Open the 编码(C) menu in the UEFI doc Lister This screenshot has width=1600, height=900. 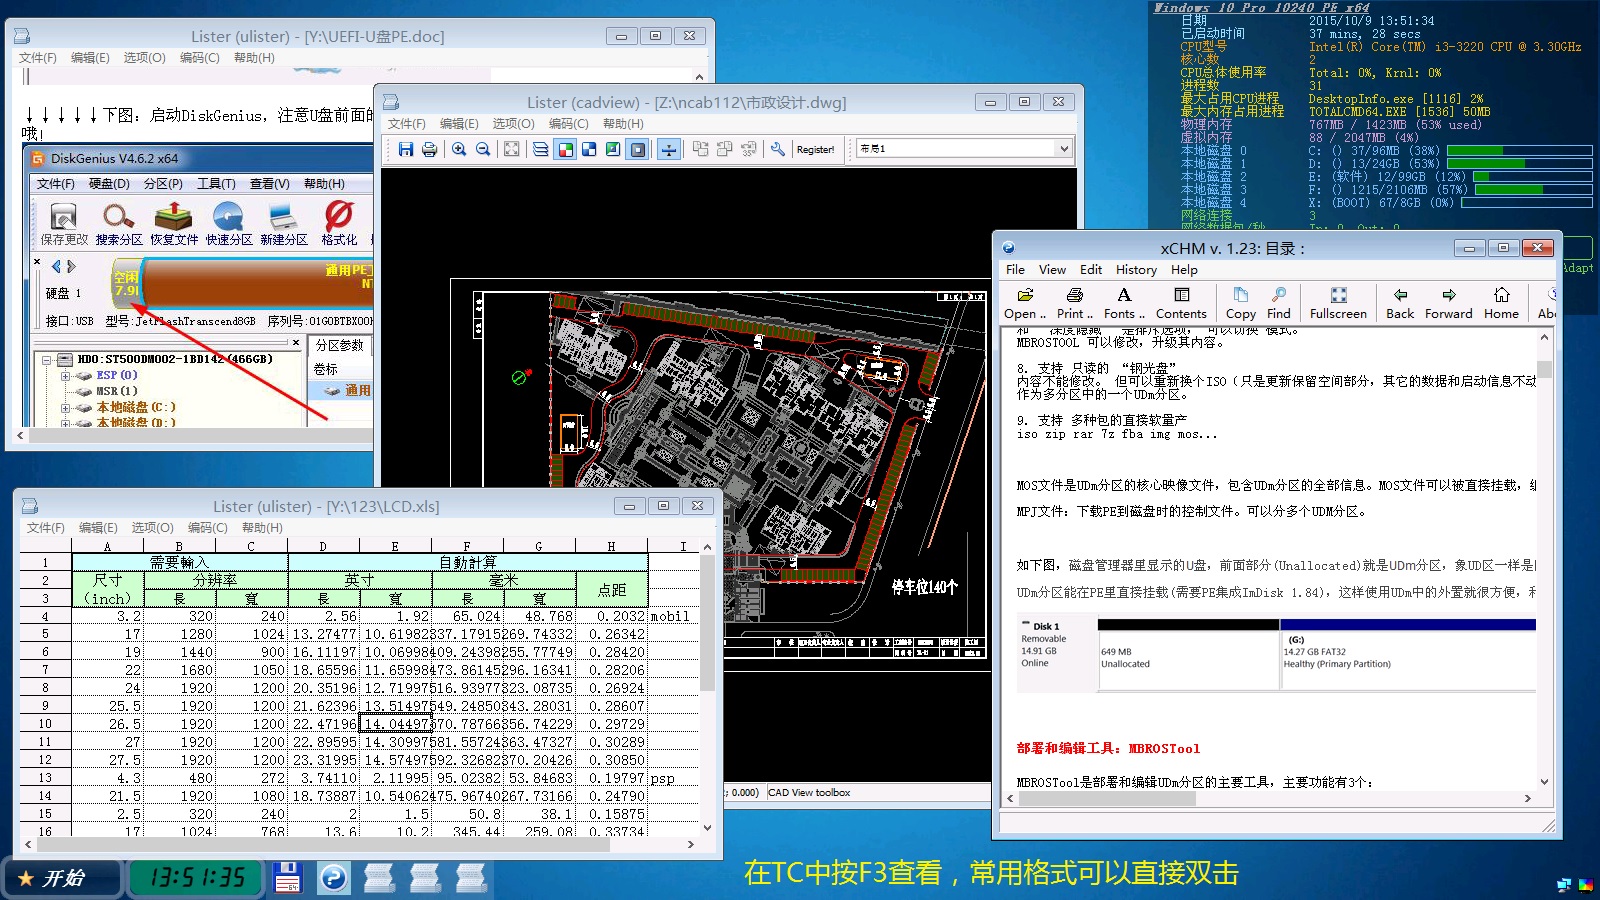click(199, 58)
